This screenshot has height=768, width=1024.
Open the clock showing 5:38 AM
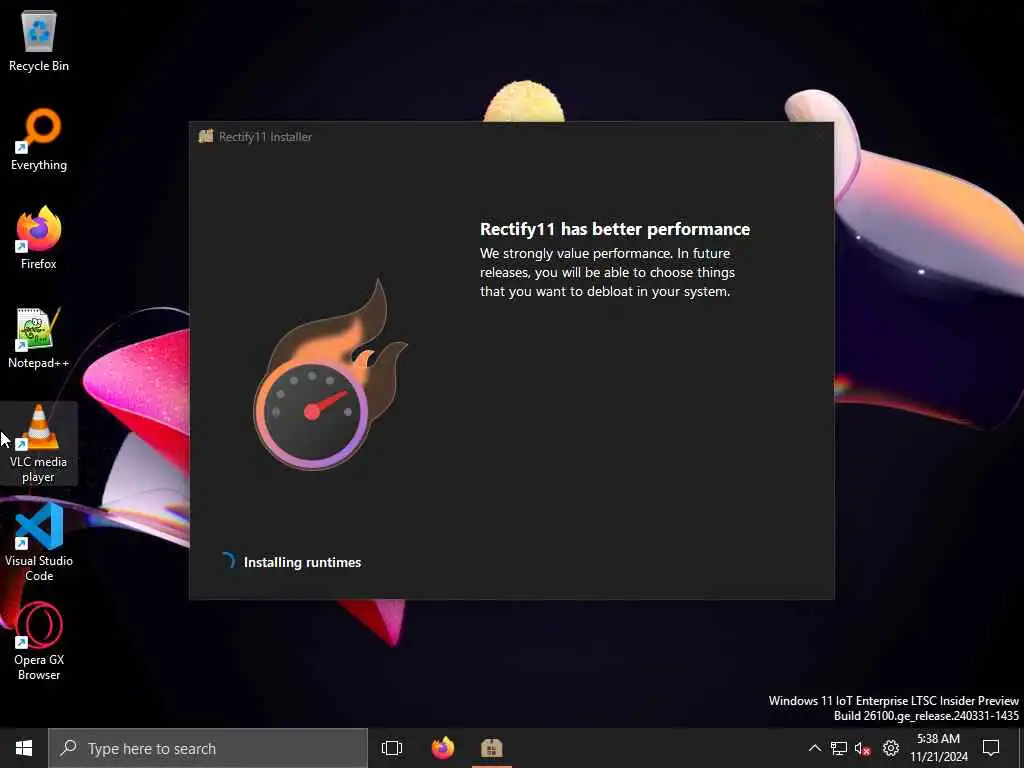pyautogui.click(x=939, y=748)
